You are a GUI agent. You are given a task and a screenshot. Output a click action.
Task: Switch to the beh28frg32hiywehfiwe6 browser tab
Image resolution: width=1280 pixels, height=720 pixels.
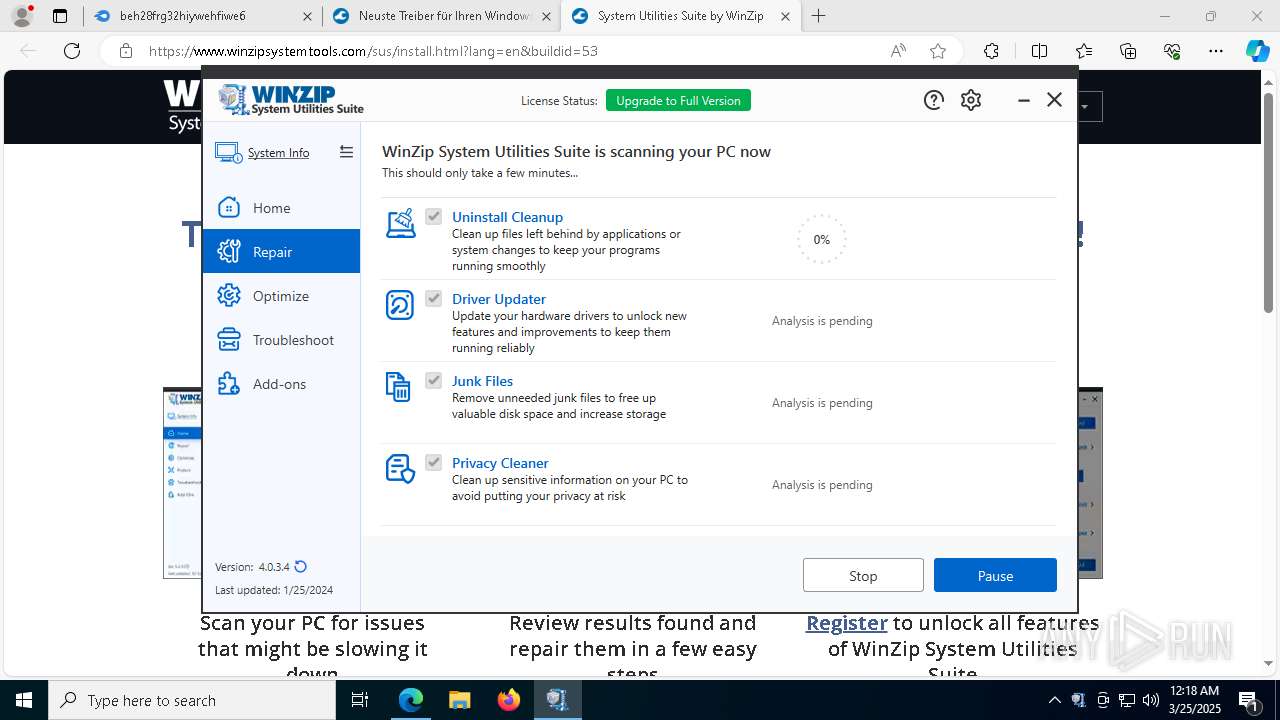pos(201,16)
